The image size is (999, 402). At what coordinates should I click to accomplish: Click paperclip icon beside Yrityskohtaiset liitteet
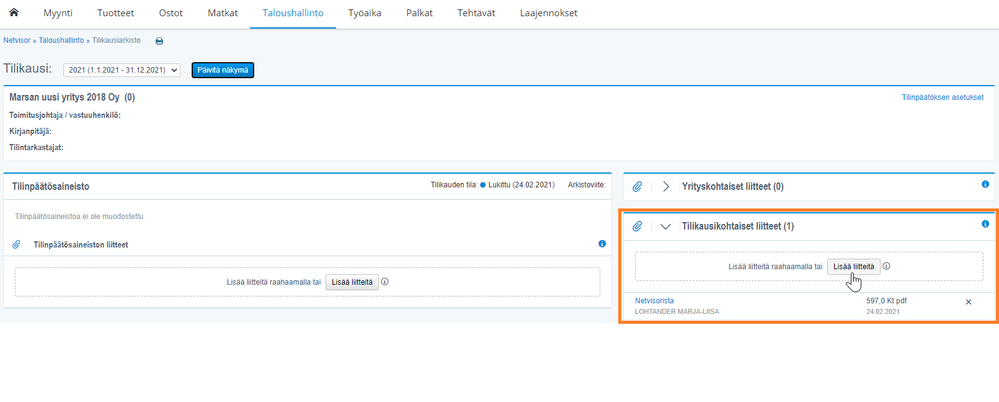[x=637, y=187]
